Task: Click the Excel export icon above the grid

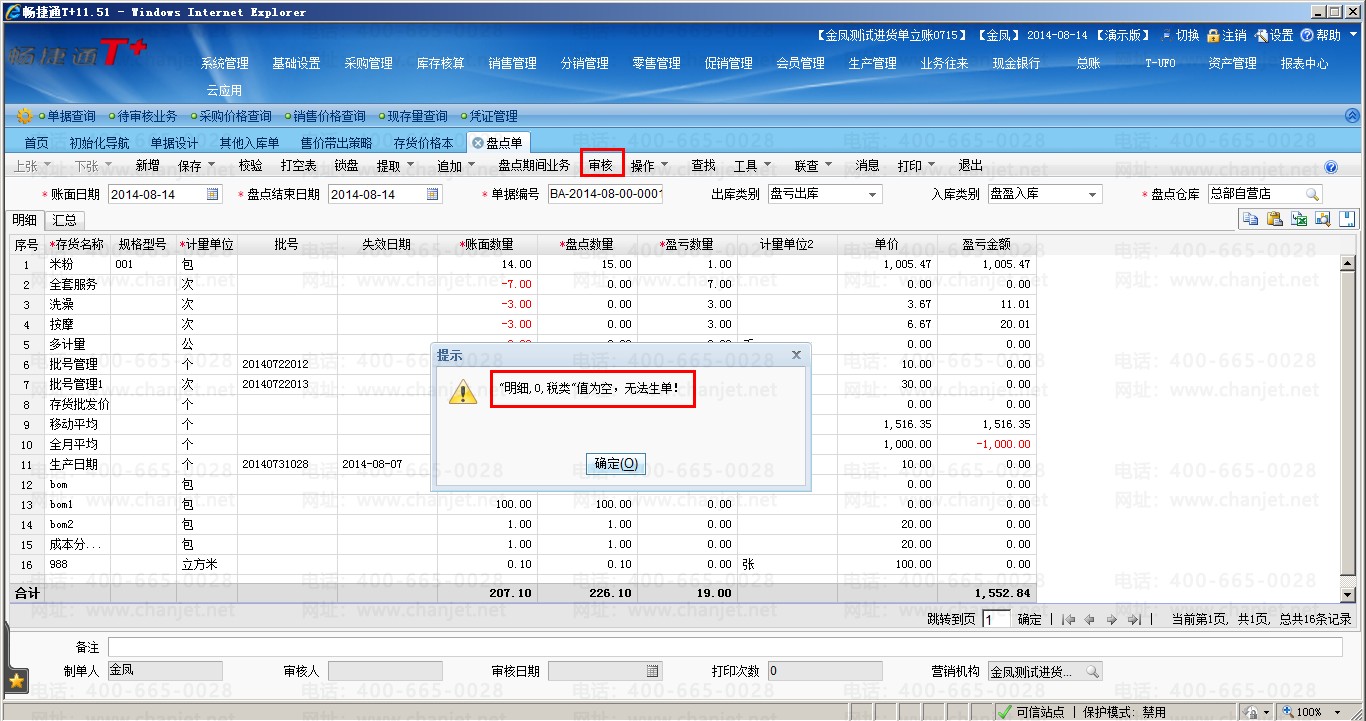Action: click(1299, 219)
